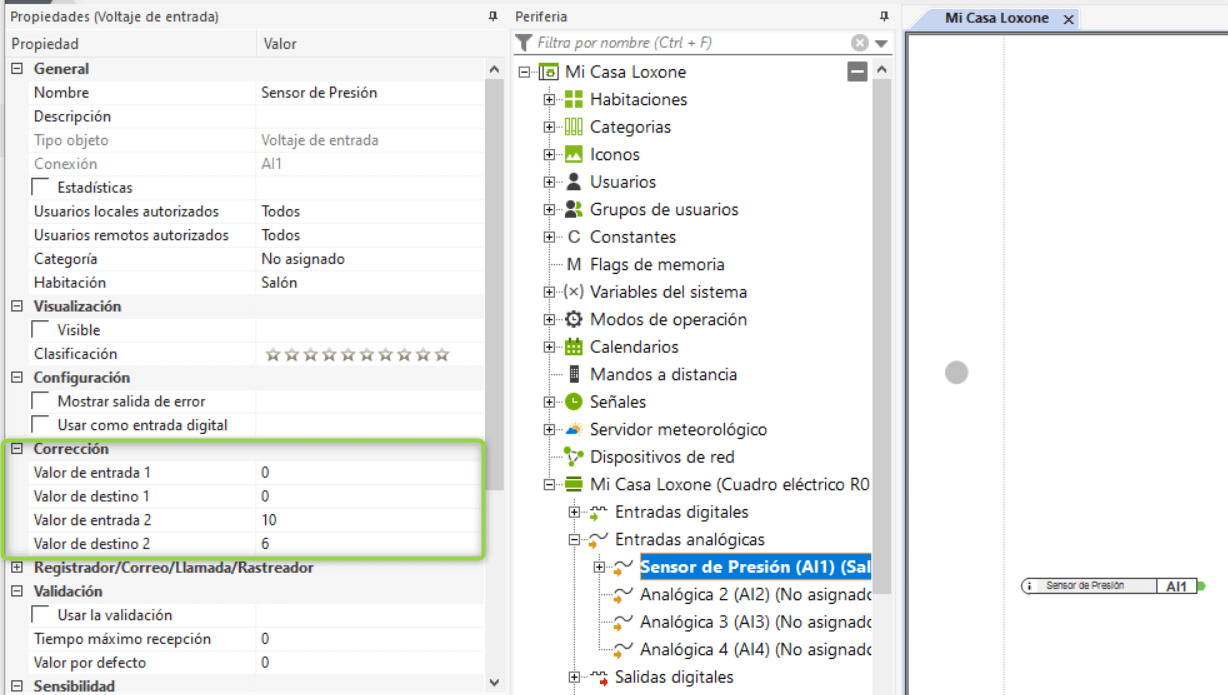Click the Modos de operación gear icon
This screenshot has height=695, width=1228.
tap(573, 320)
